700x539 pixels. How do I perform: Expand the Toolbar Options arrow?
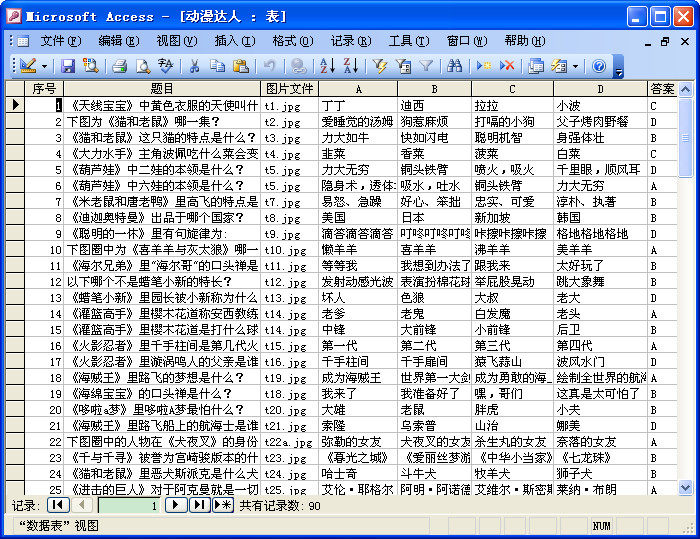tap(618, 67)
